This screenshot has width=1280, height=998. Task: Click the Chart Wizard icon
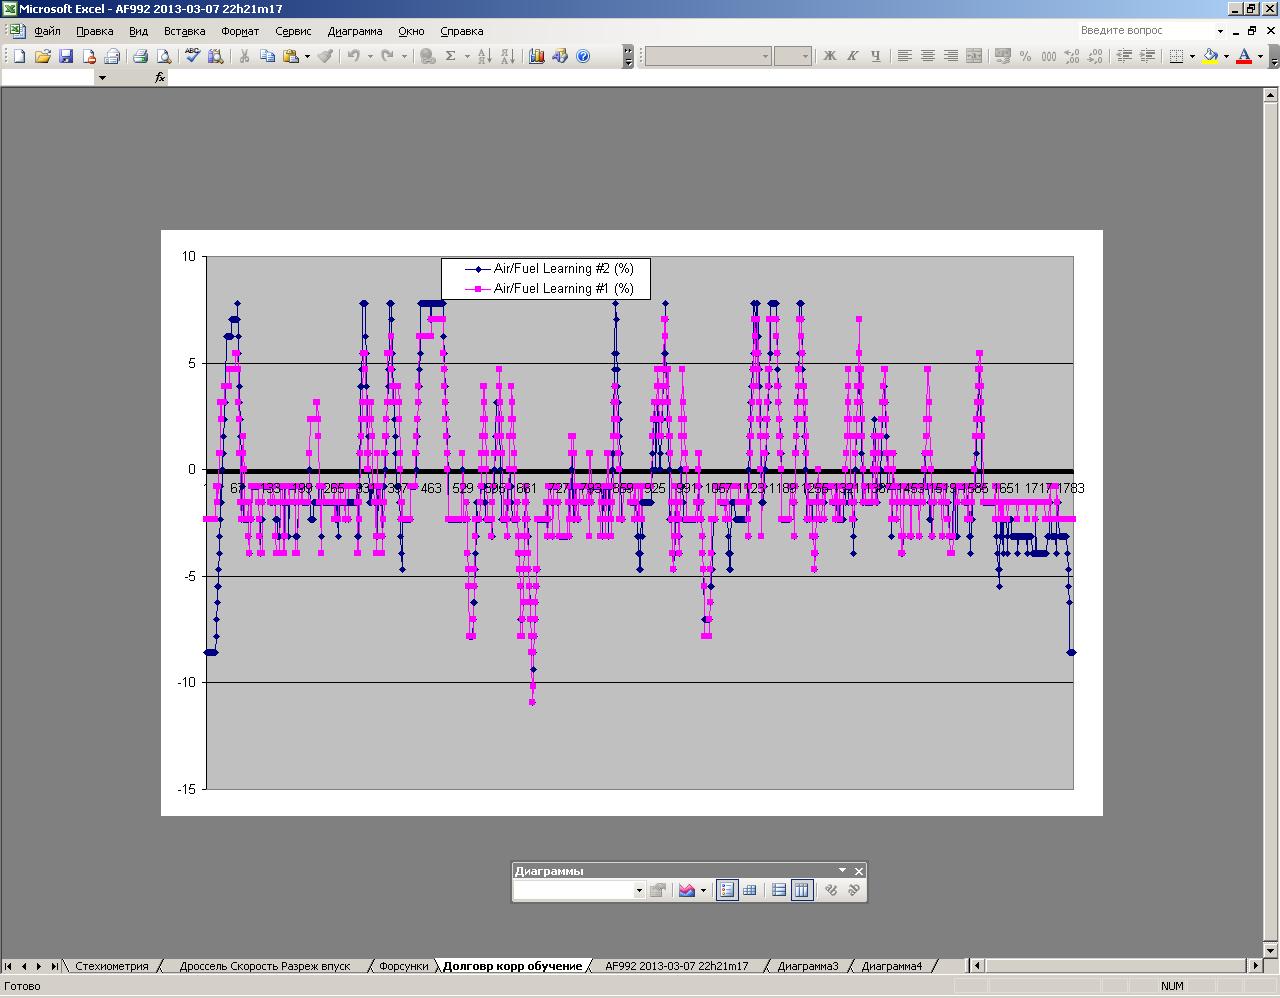[x=537, y=56]
